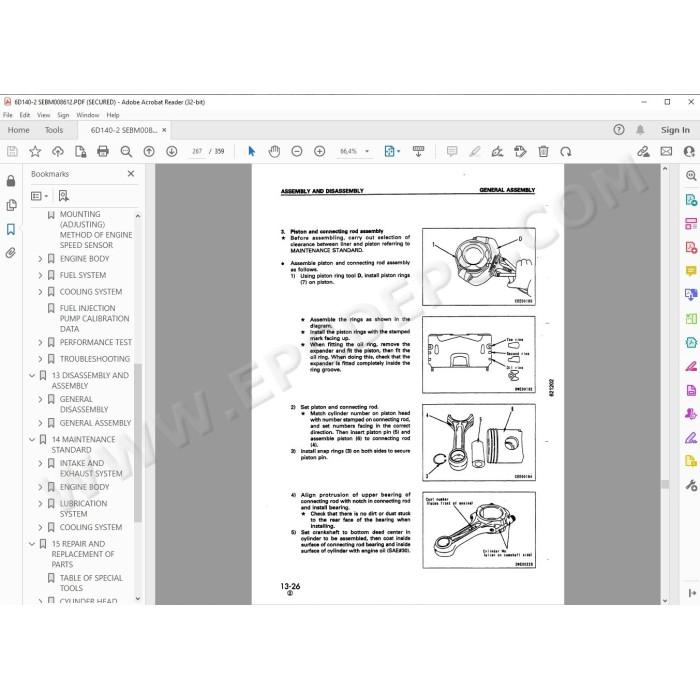Activate the Hand pan tool

[x=274, y=152]
